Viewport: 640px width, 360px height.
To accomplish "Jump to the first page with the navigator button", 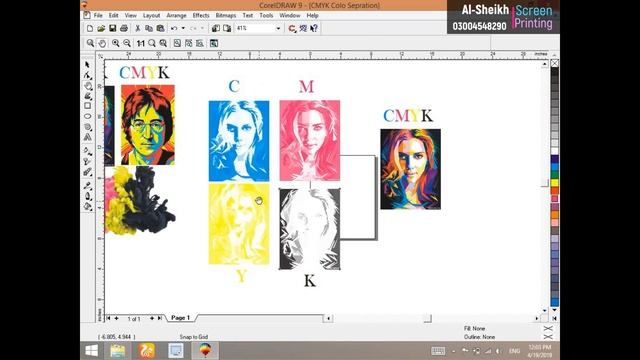I will [109, 318].
